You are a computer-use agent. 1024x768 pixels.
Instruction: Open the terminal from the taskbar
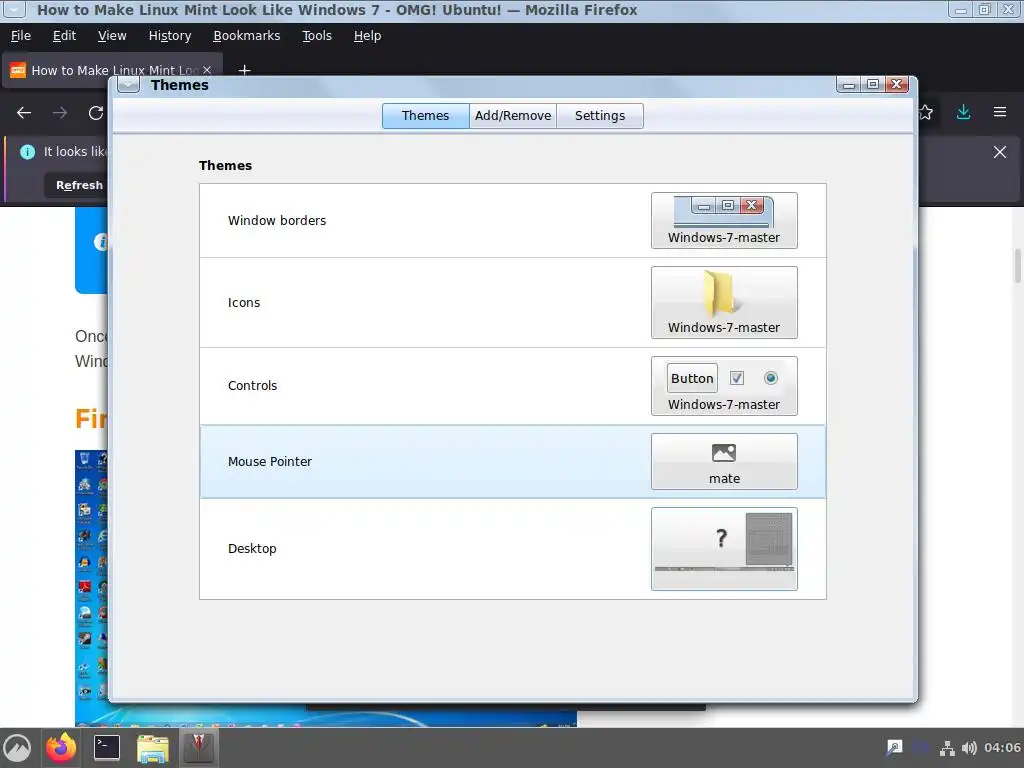coord(106,748)
